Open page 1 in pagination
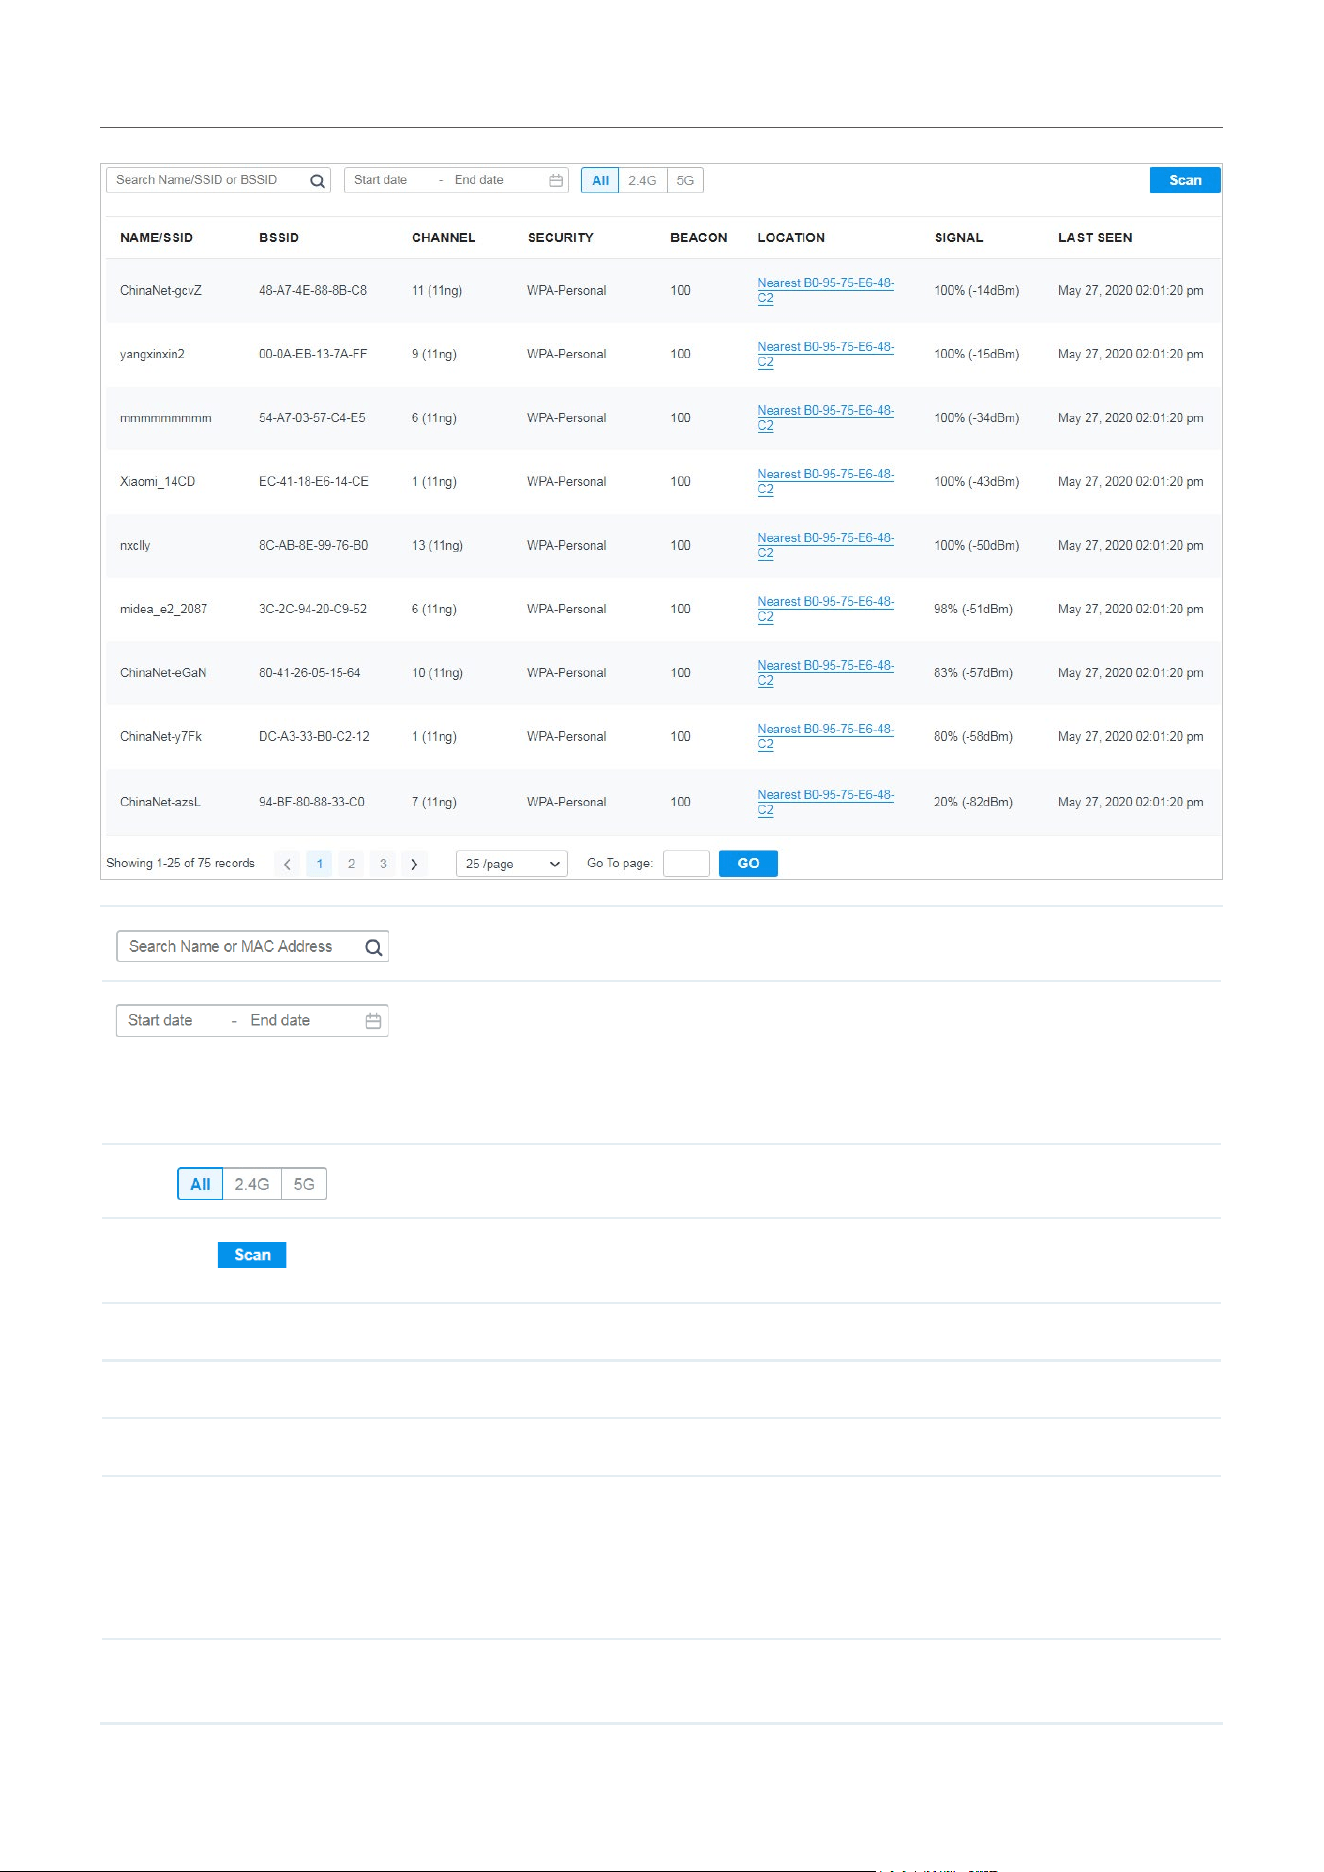This screenshot has width=1324, height=1872. tap(319, 864)
